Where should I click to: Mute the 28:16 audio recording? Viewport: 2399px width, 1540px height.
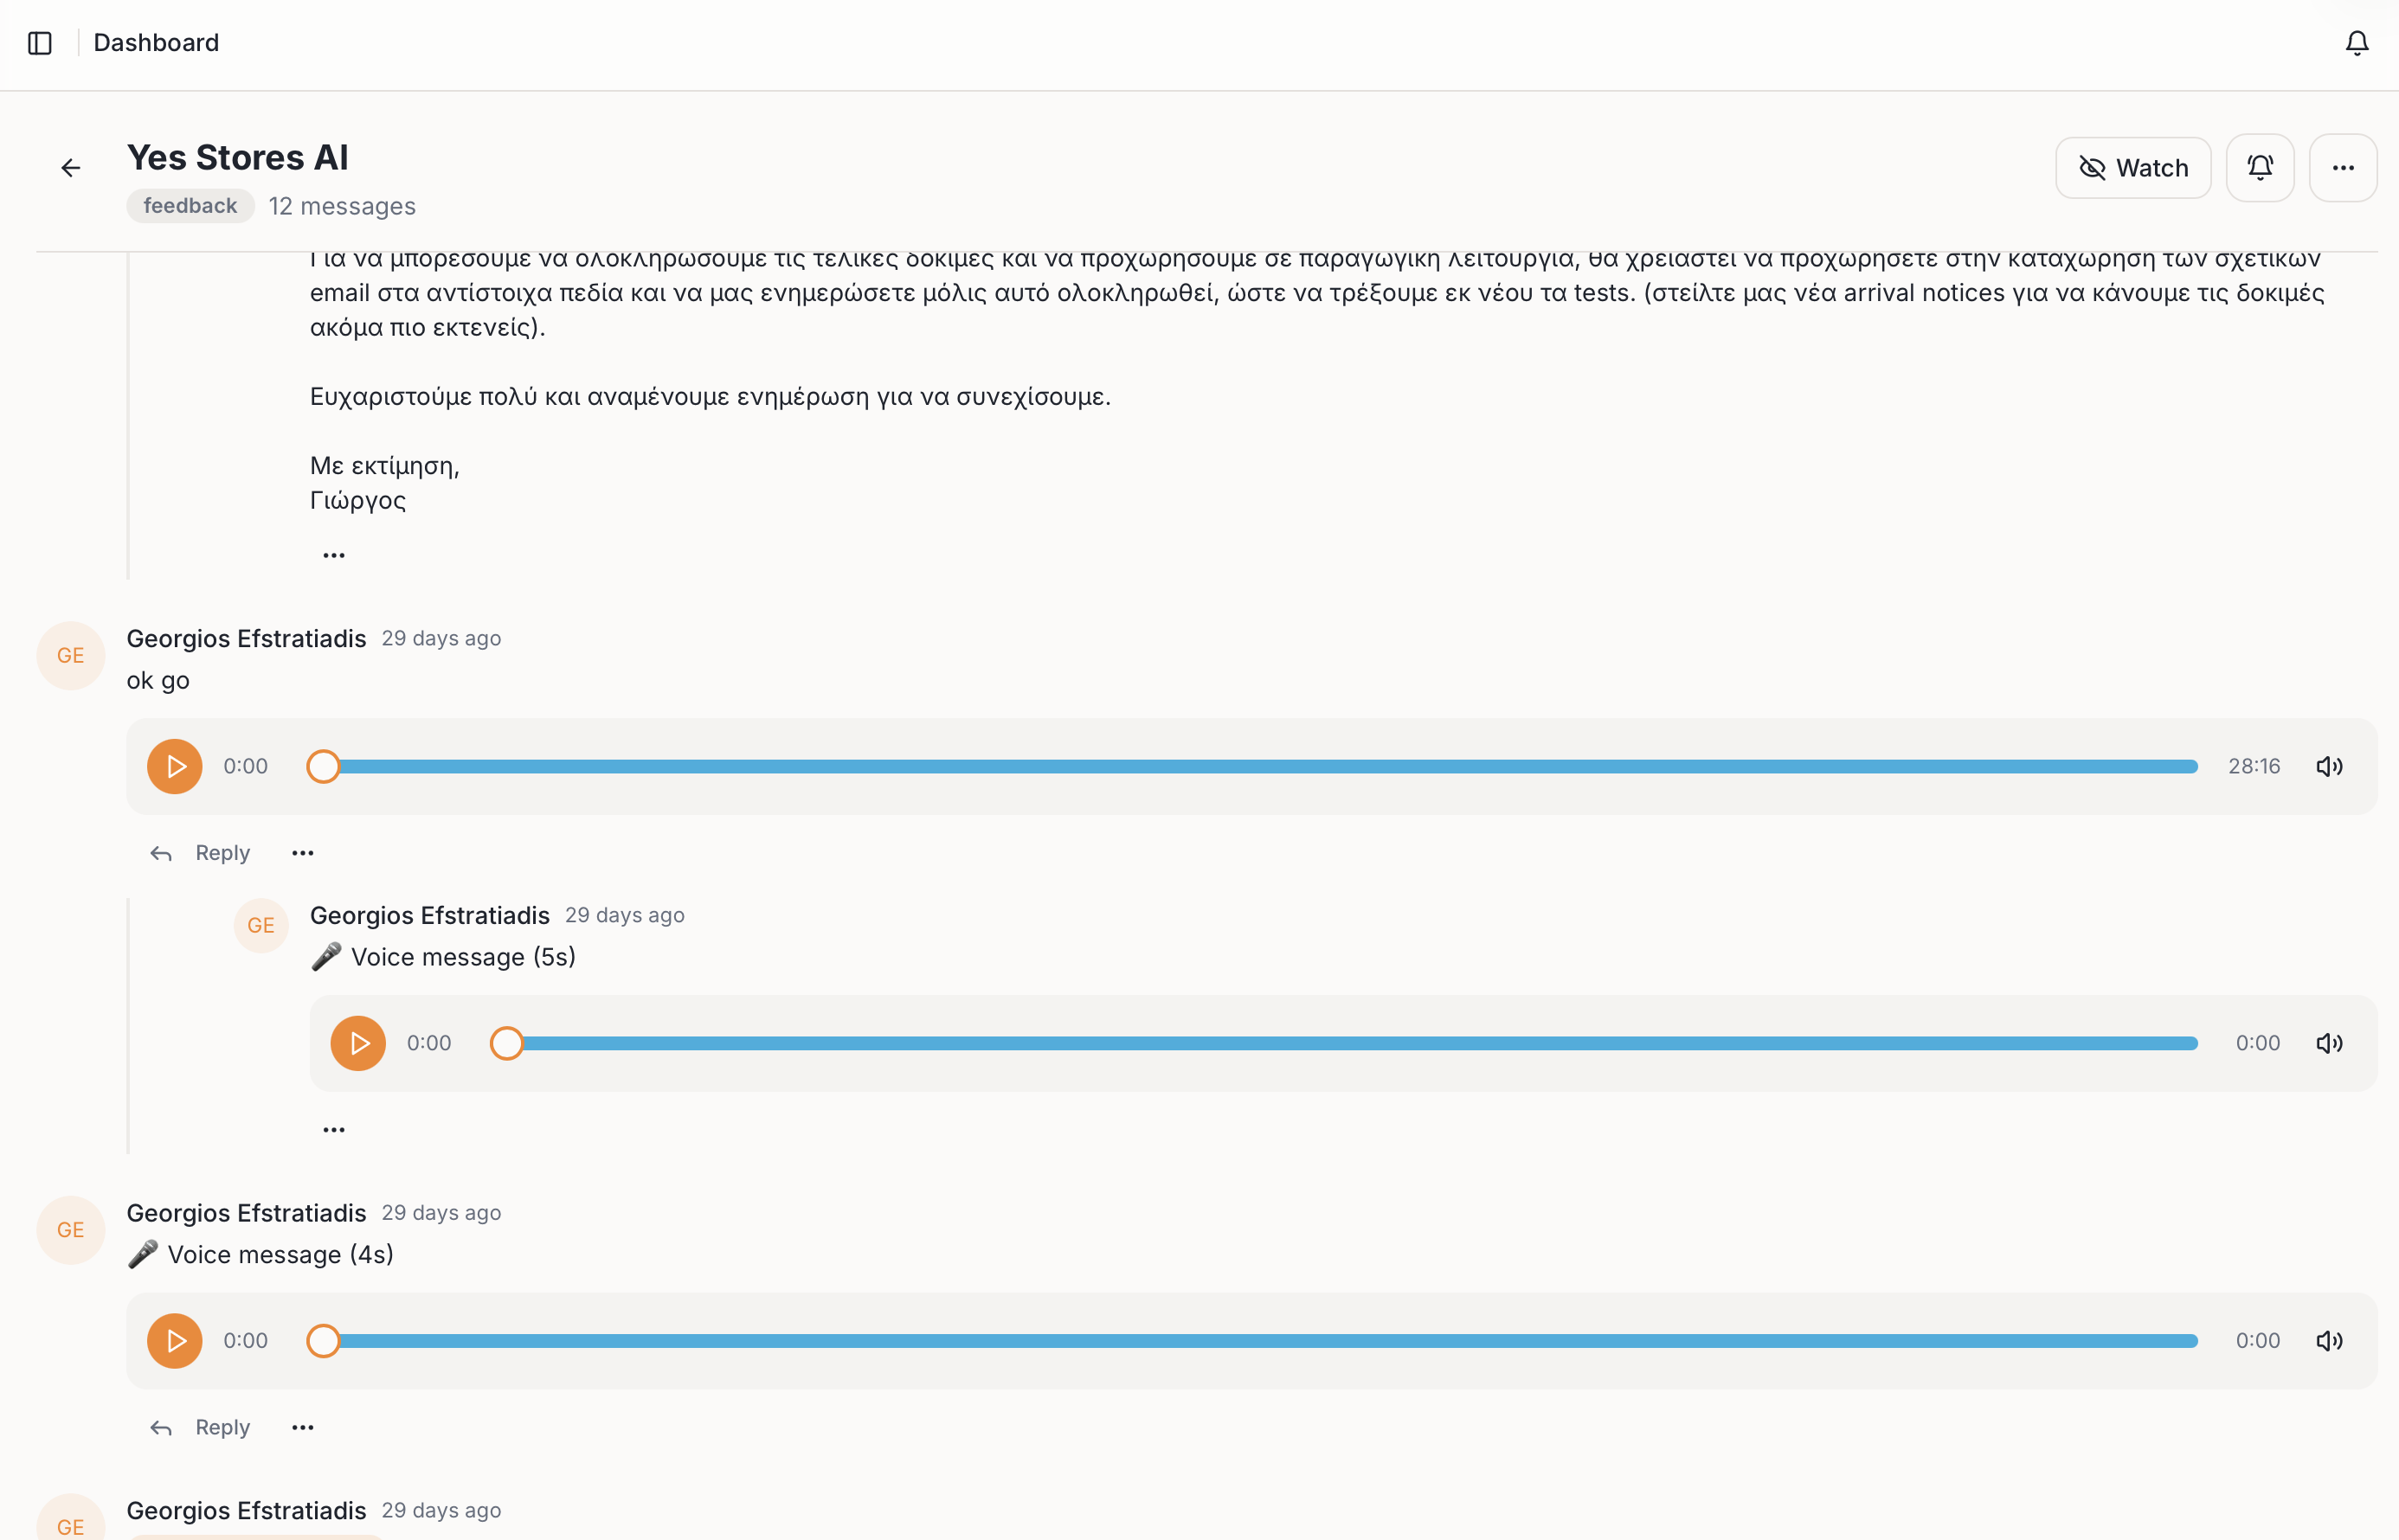tap(2330, 766)
